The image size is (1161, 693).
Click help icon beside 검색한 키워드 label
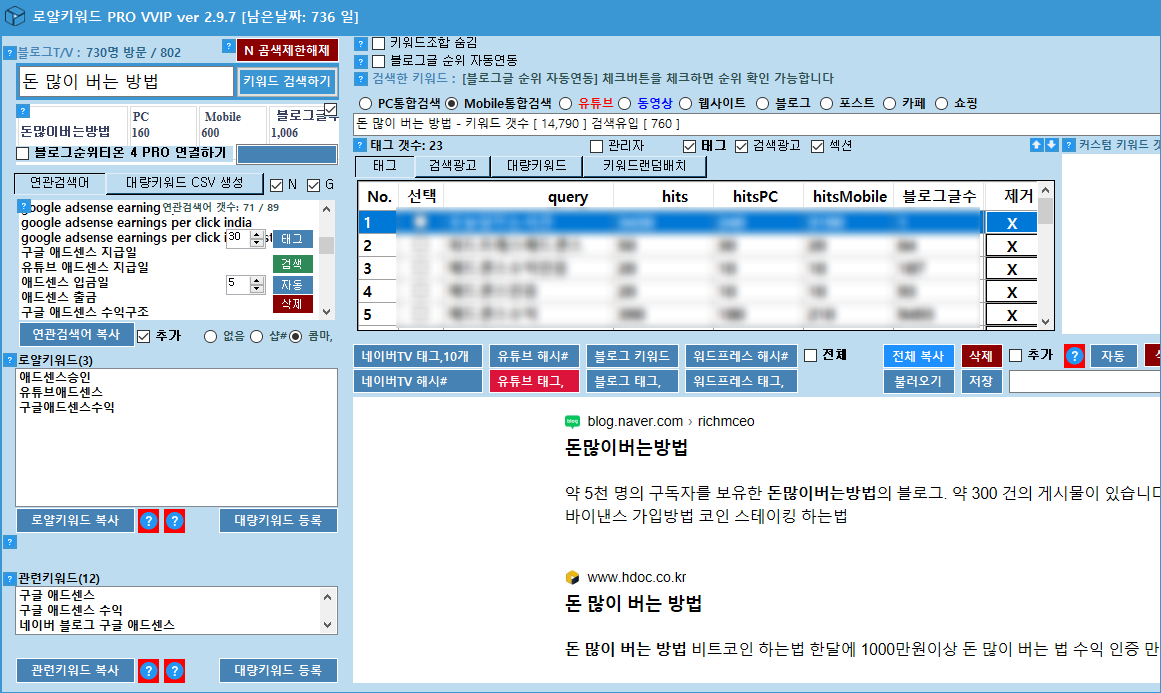tap(361, 79)
